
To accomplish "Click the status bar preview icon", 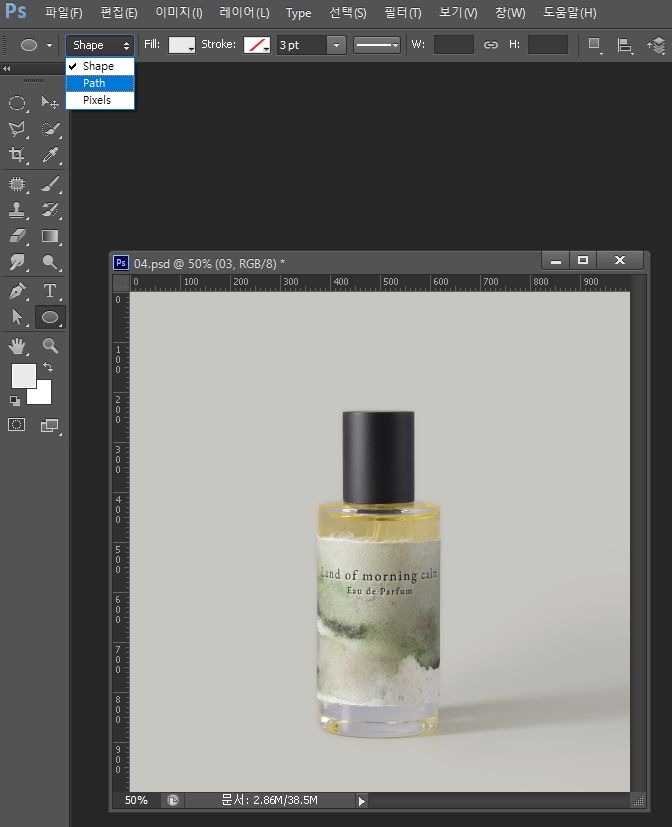I will click(172, 800).
